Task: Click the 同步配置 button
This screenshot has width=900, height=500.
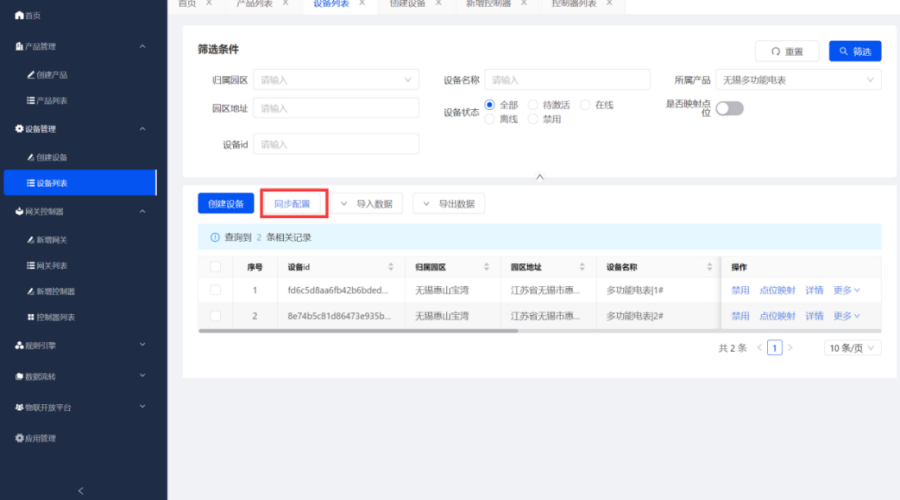Action: click(292, 204)
